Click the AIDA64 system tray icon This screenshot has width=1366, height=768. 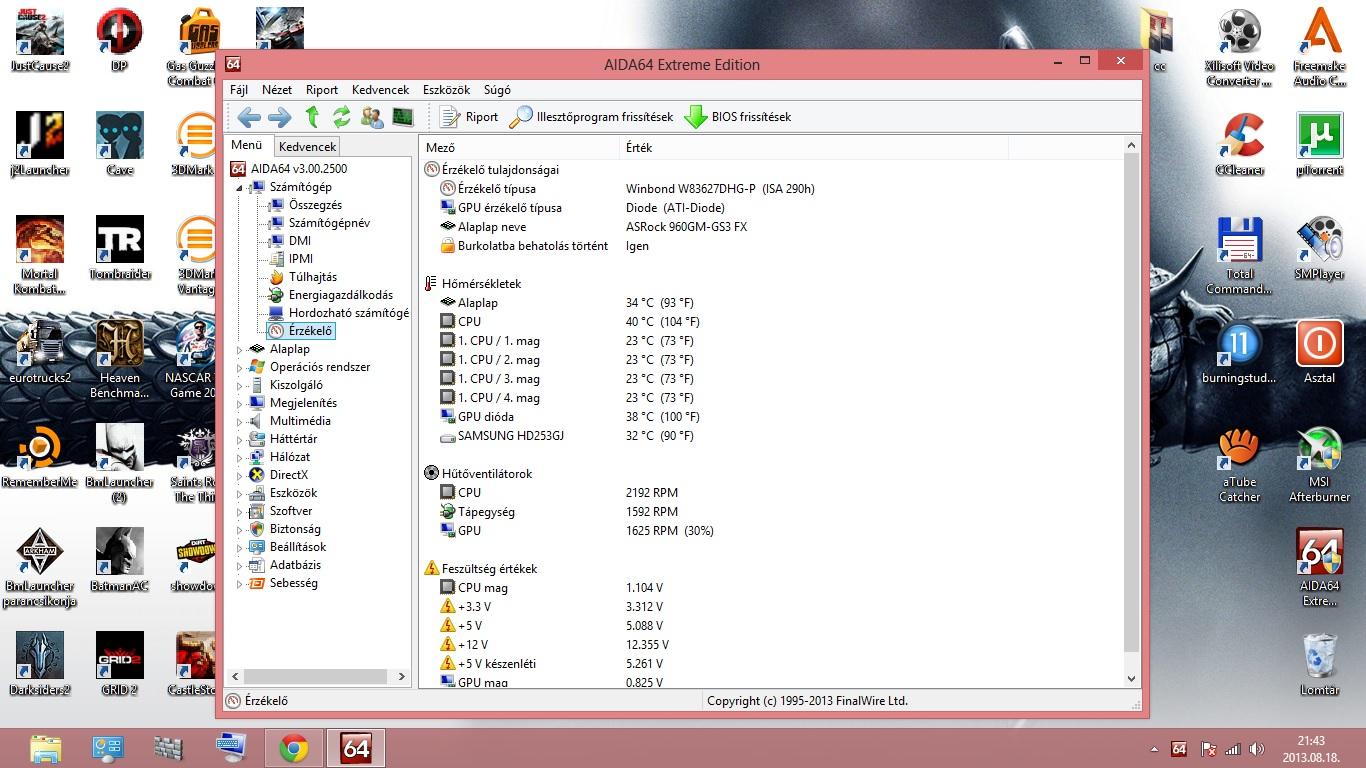1178,749
